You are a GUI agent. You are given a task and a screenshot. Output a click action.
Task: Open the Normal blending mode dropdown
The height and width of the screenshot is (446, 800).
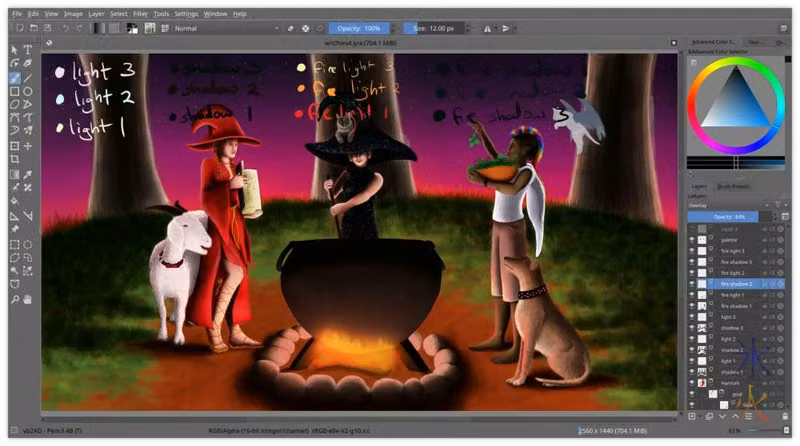[x=226, y=29]
